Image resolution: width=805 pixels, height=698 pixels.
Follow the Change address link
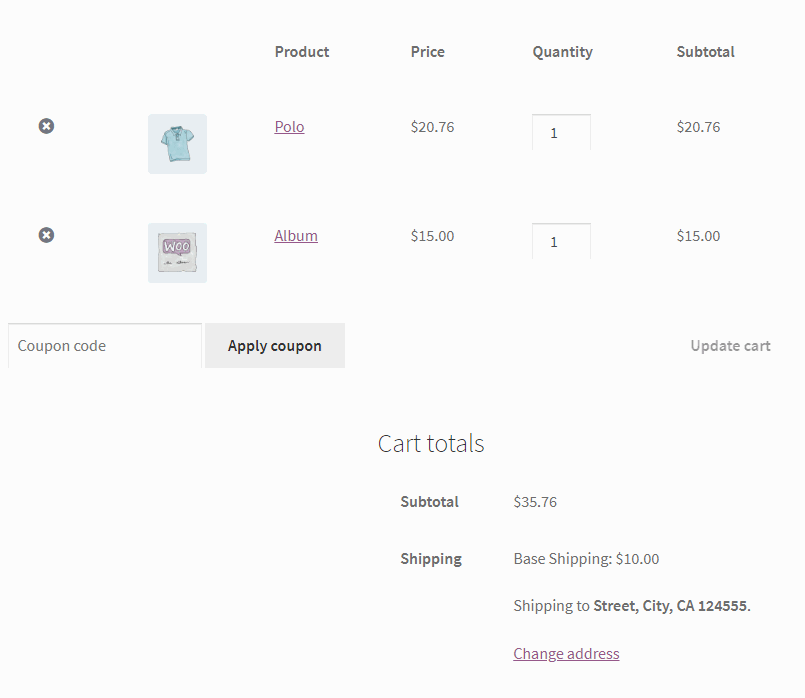566,653
